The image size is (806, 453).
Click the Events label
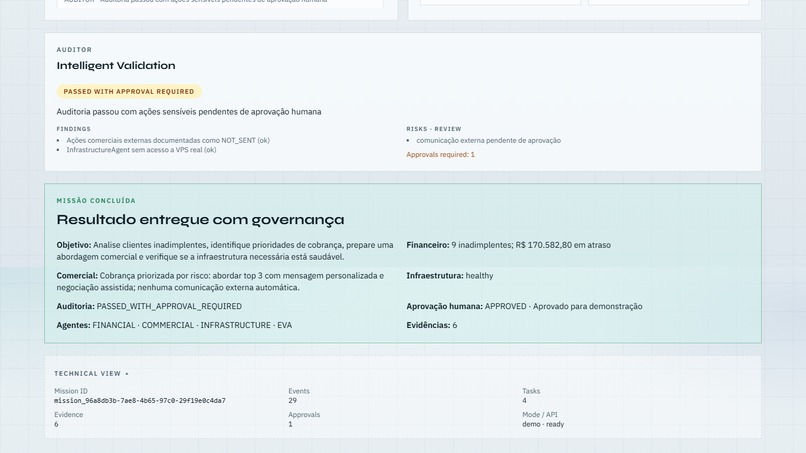[299, 391]
